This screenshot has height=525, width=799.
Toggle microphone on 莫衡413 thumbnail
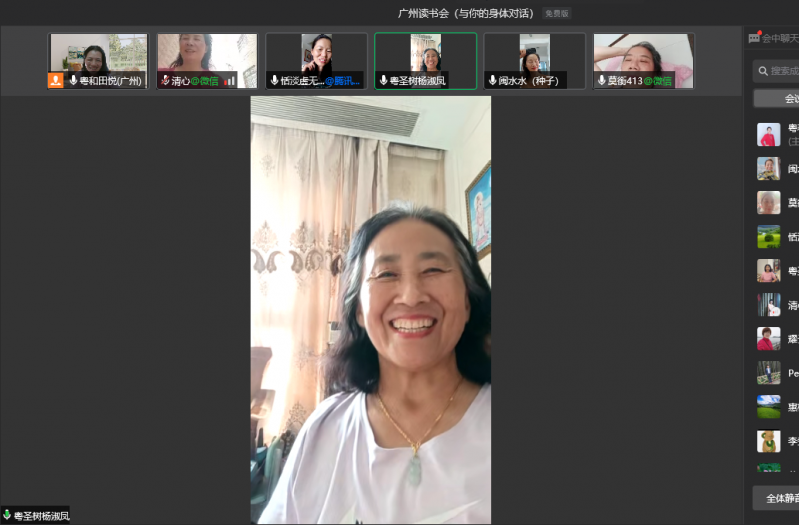pyautogui.click(x=602, y=80)
